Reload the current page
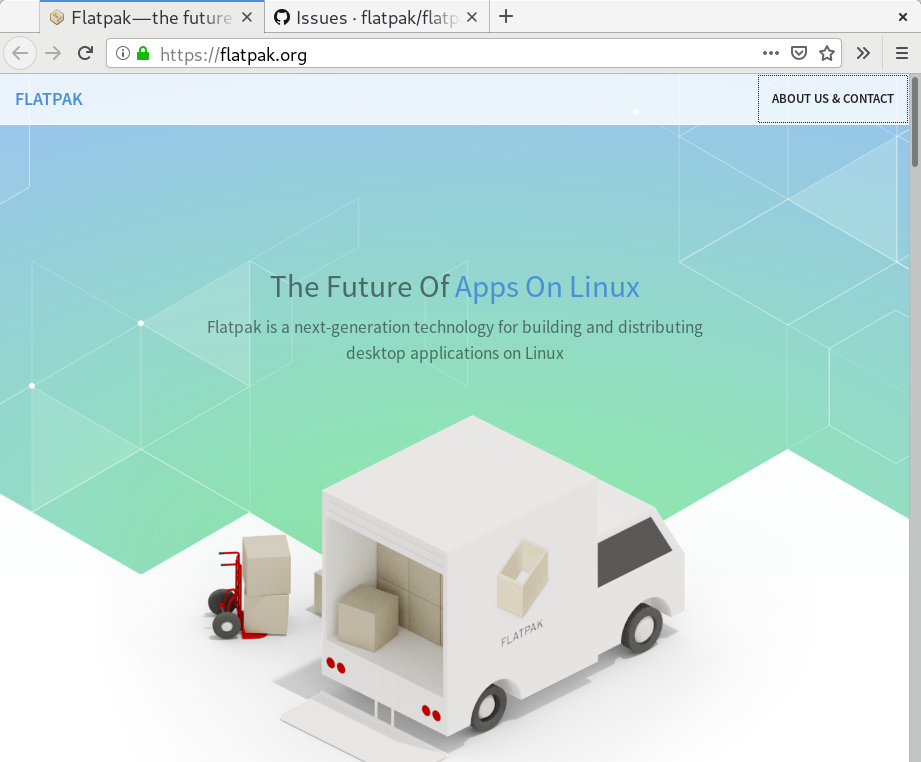This screenshot has height=762, width=921. coord(86,53)
